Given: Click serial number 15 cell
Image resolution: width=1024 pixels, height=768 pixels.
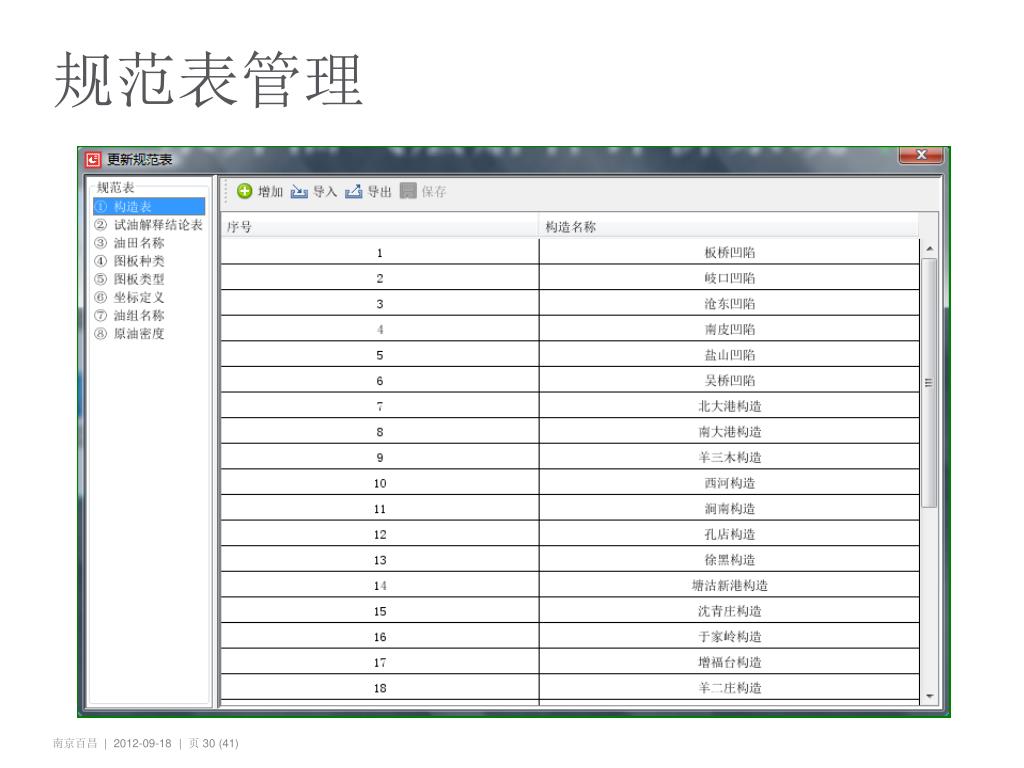Looking at the screenshot, I should pyautogui.click(x=379, y=611).
